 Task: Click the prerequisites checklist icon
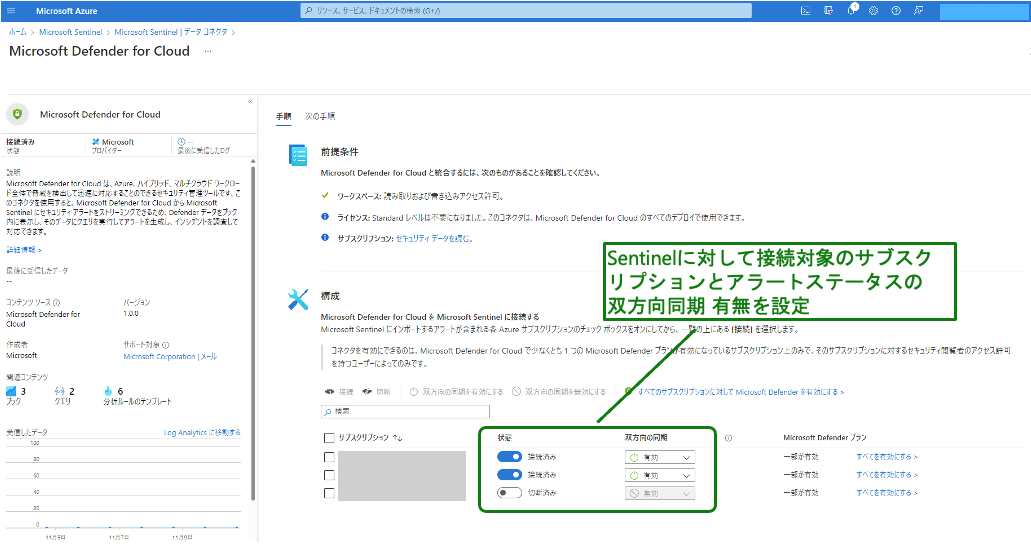[x=298, y=155]
